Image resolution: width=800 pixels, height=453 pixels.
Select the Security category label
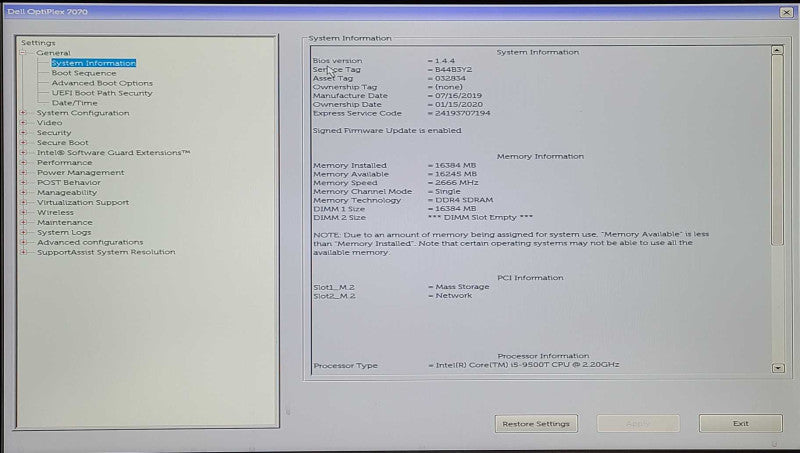click(x=54, y=133)
